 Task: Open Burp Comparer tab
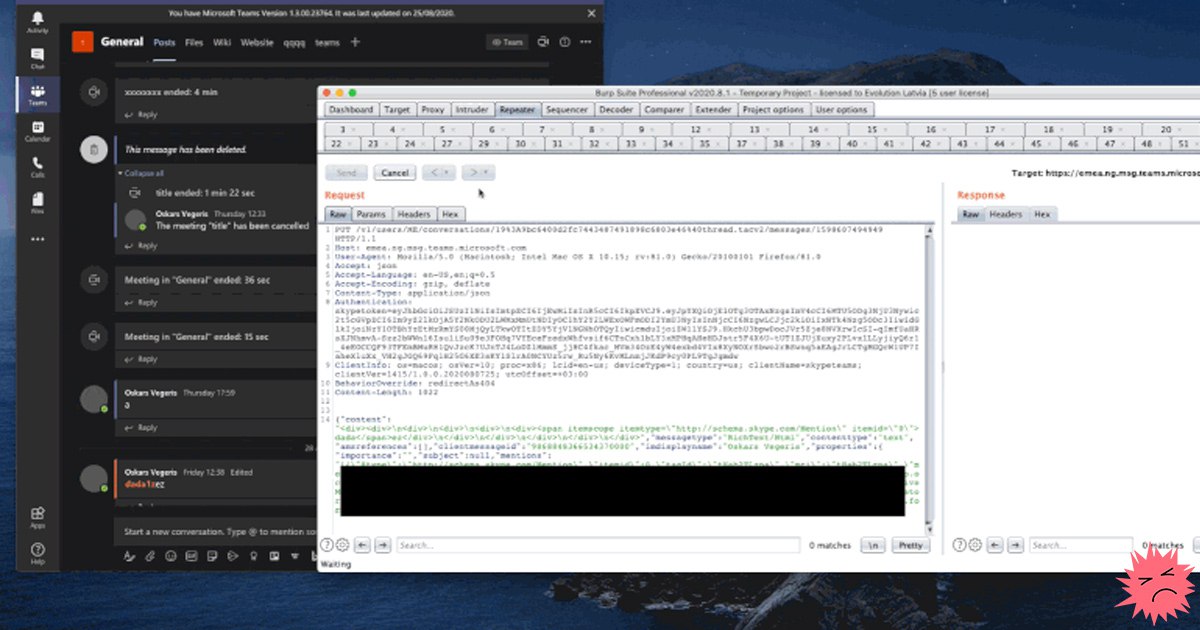pos(664,109)
